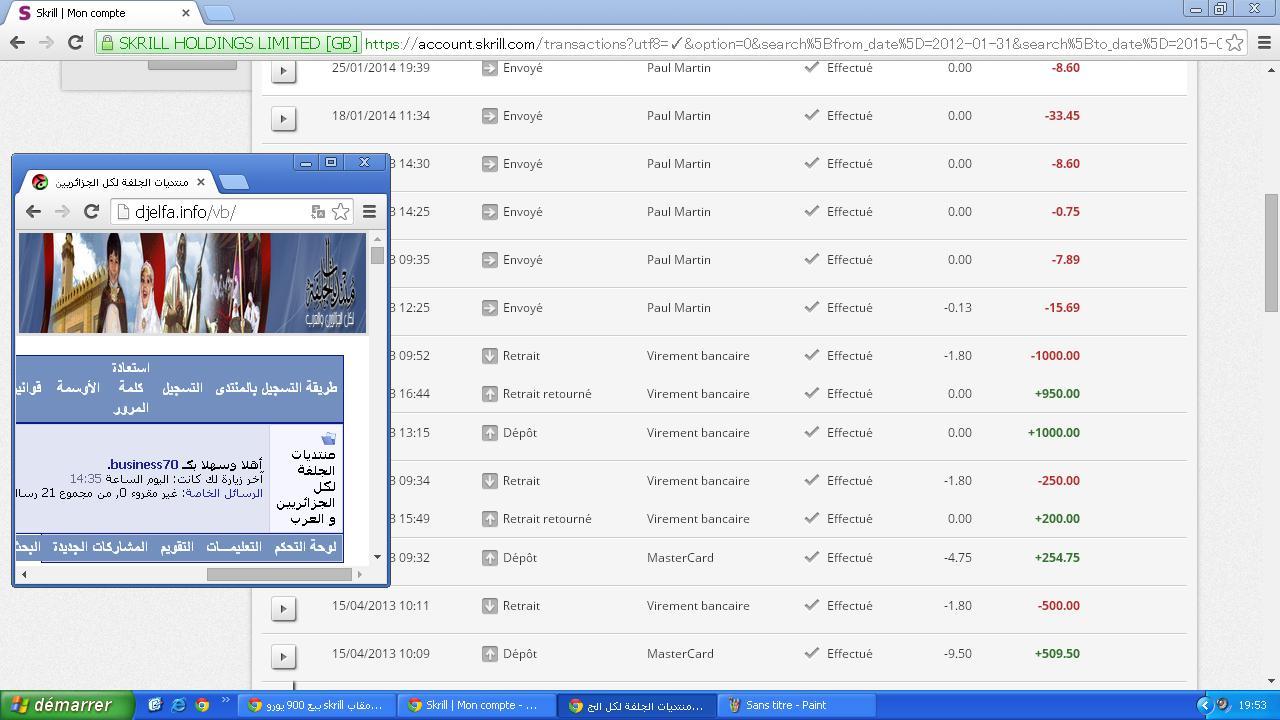Viewport: 1280px width, 720px height.
Task: Click the reload button in the Skrill browser window
Action: pos(75,42)
